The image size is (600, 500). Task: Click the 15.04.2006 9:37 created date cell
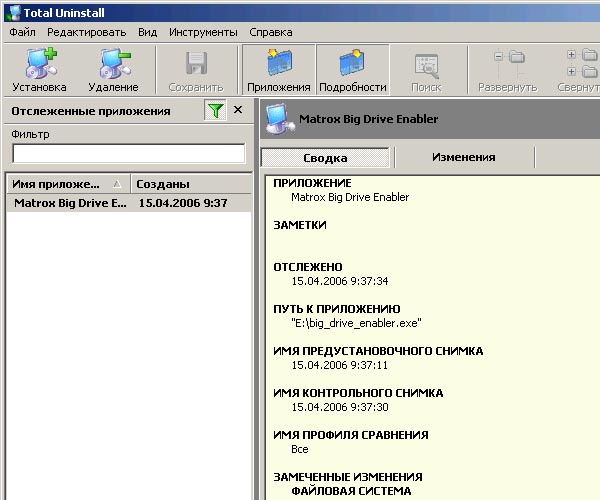point(183,203)
